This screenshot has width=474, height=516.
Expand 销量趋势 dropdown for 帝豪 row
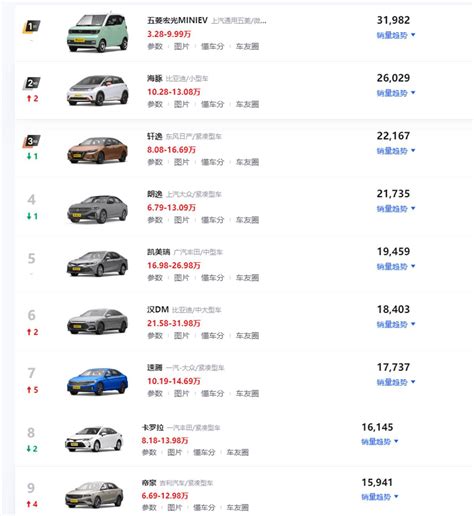click(380, 497)
